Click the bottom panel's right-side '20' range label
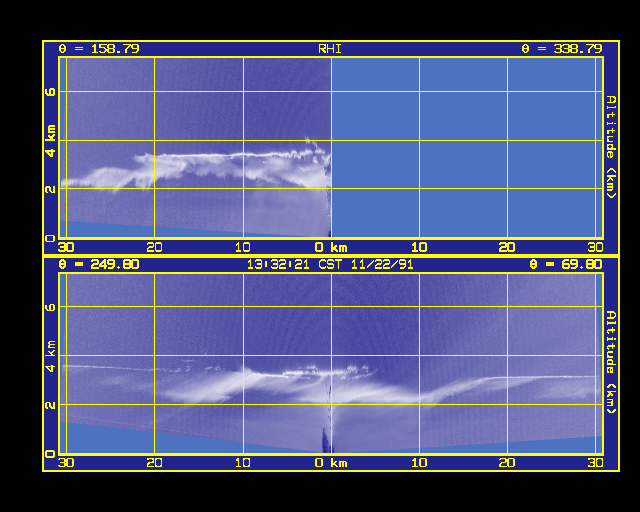 [x=507, y=463]
